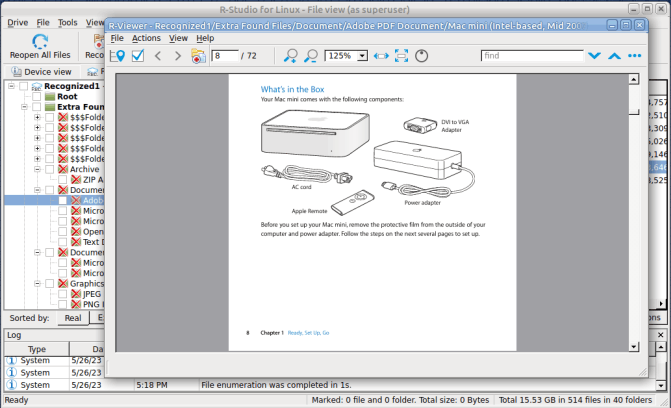This screenshot has width=671, height=408.
Task: Click the Total 15.53 GB status text
Action: coord(575,400)
